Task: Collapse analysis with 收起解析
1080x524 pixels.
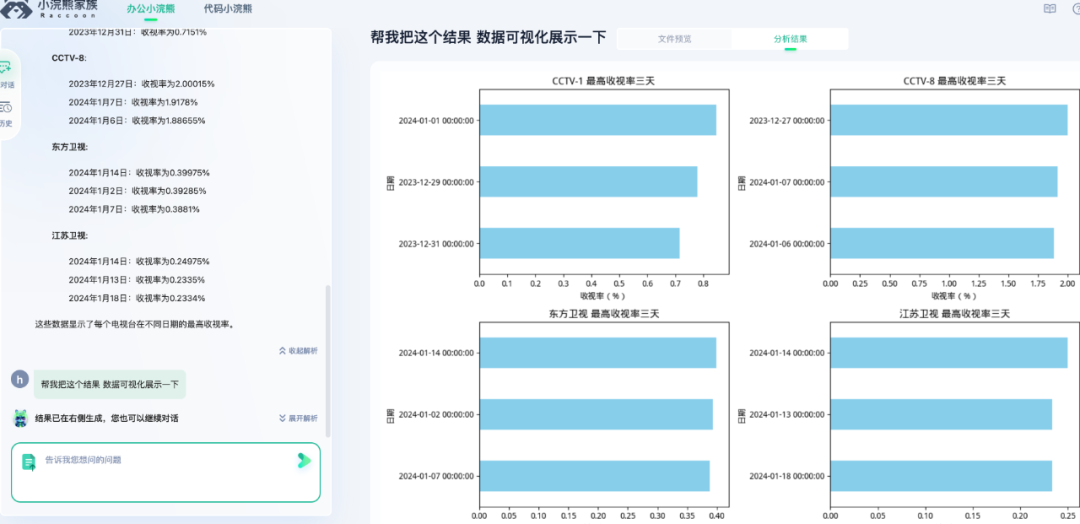Action: point(298,350)
